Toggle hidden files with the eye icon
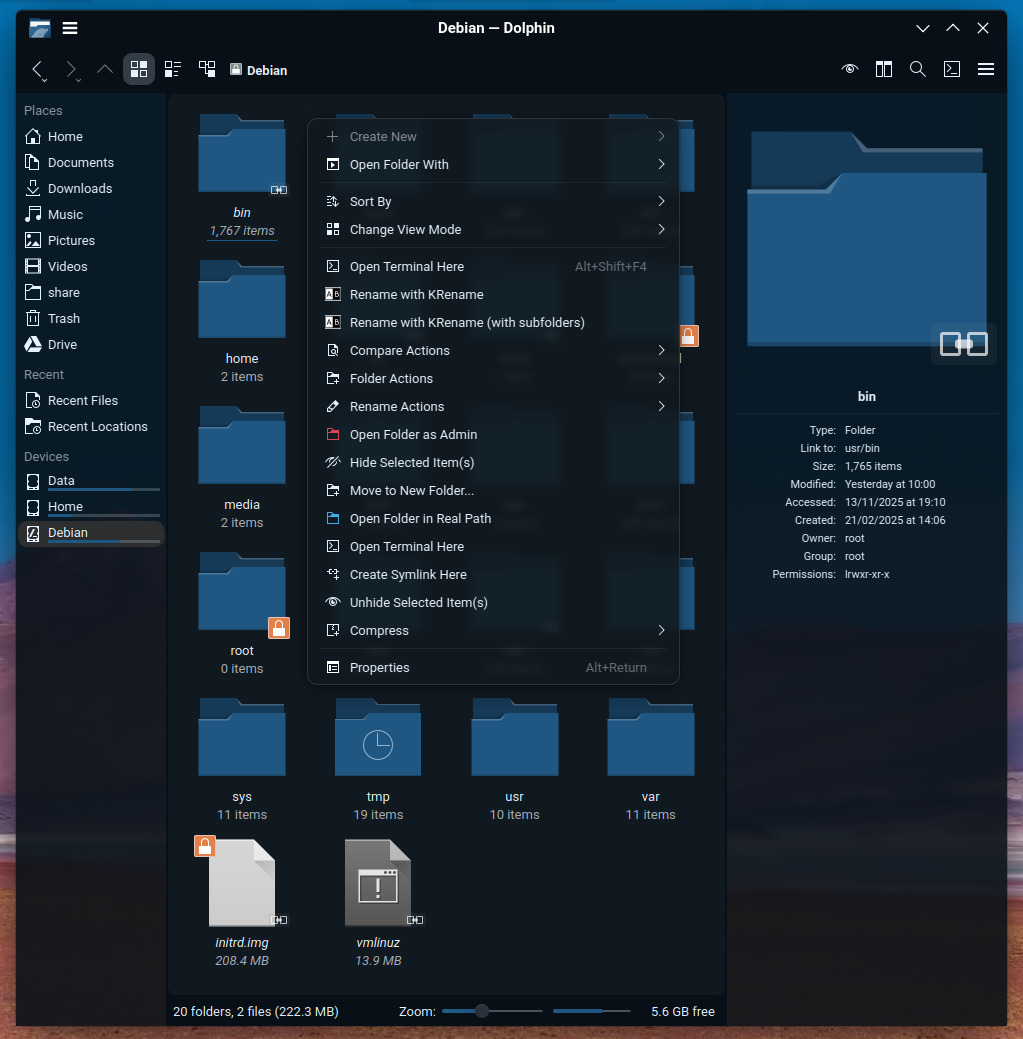Viewport: 1023px width, 1039px height. tap(850, 69)
